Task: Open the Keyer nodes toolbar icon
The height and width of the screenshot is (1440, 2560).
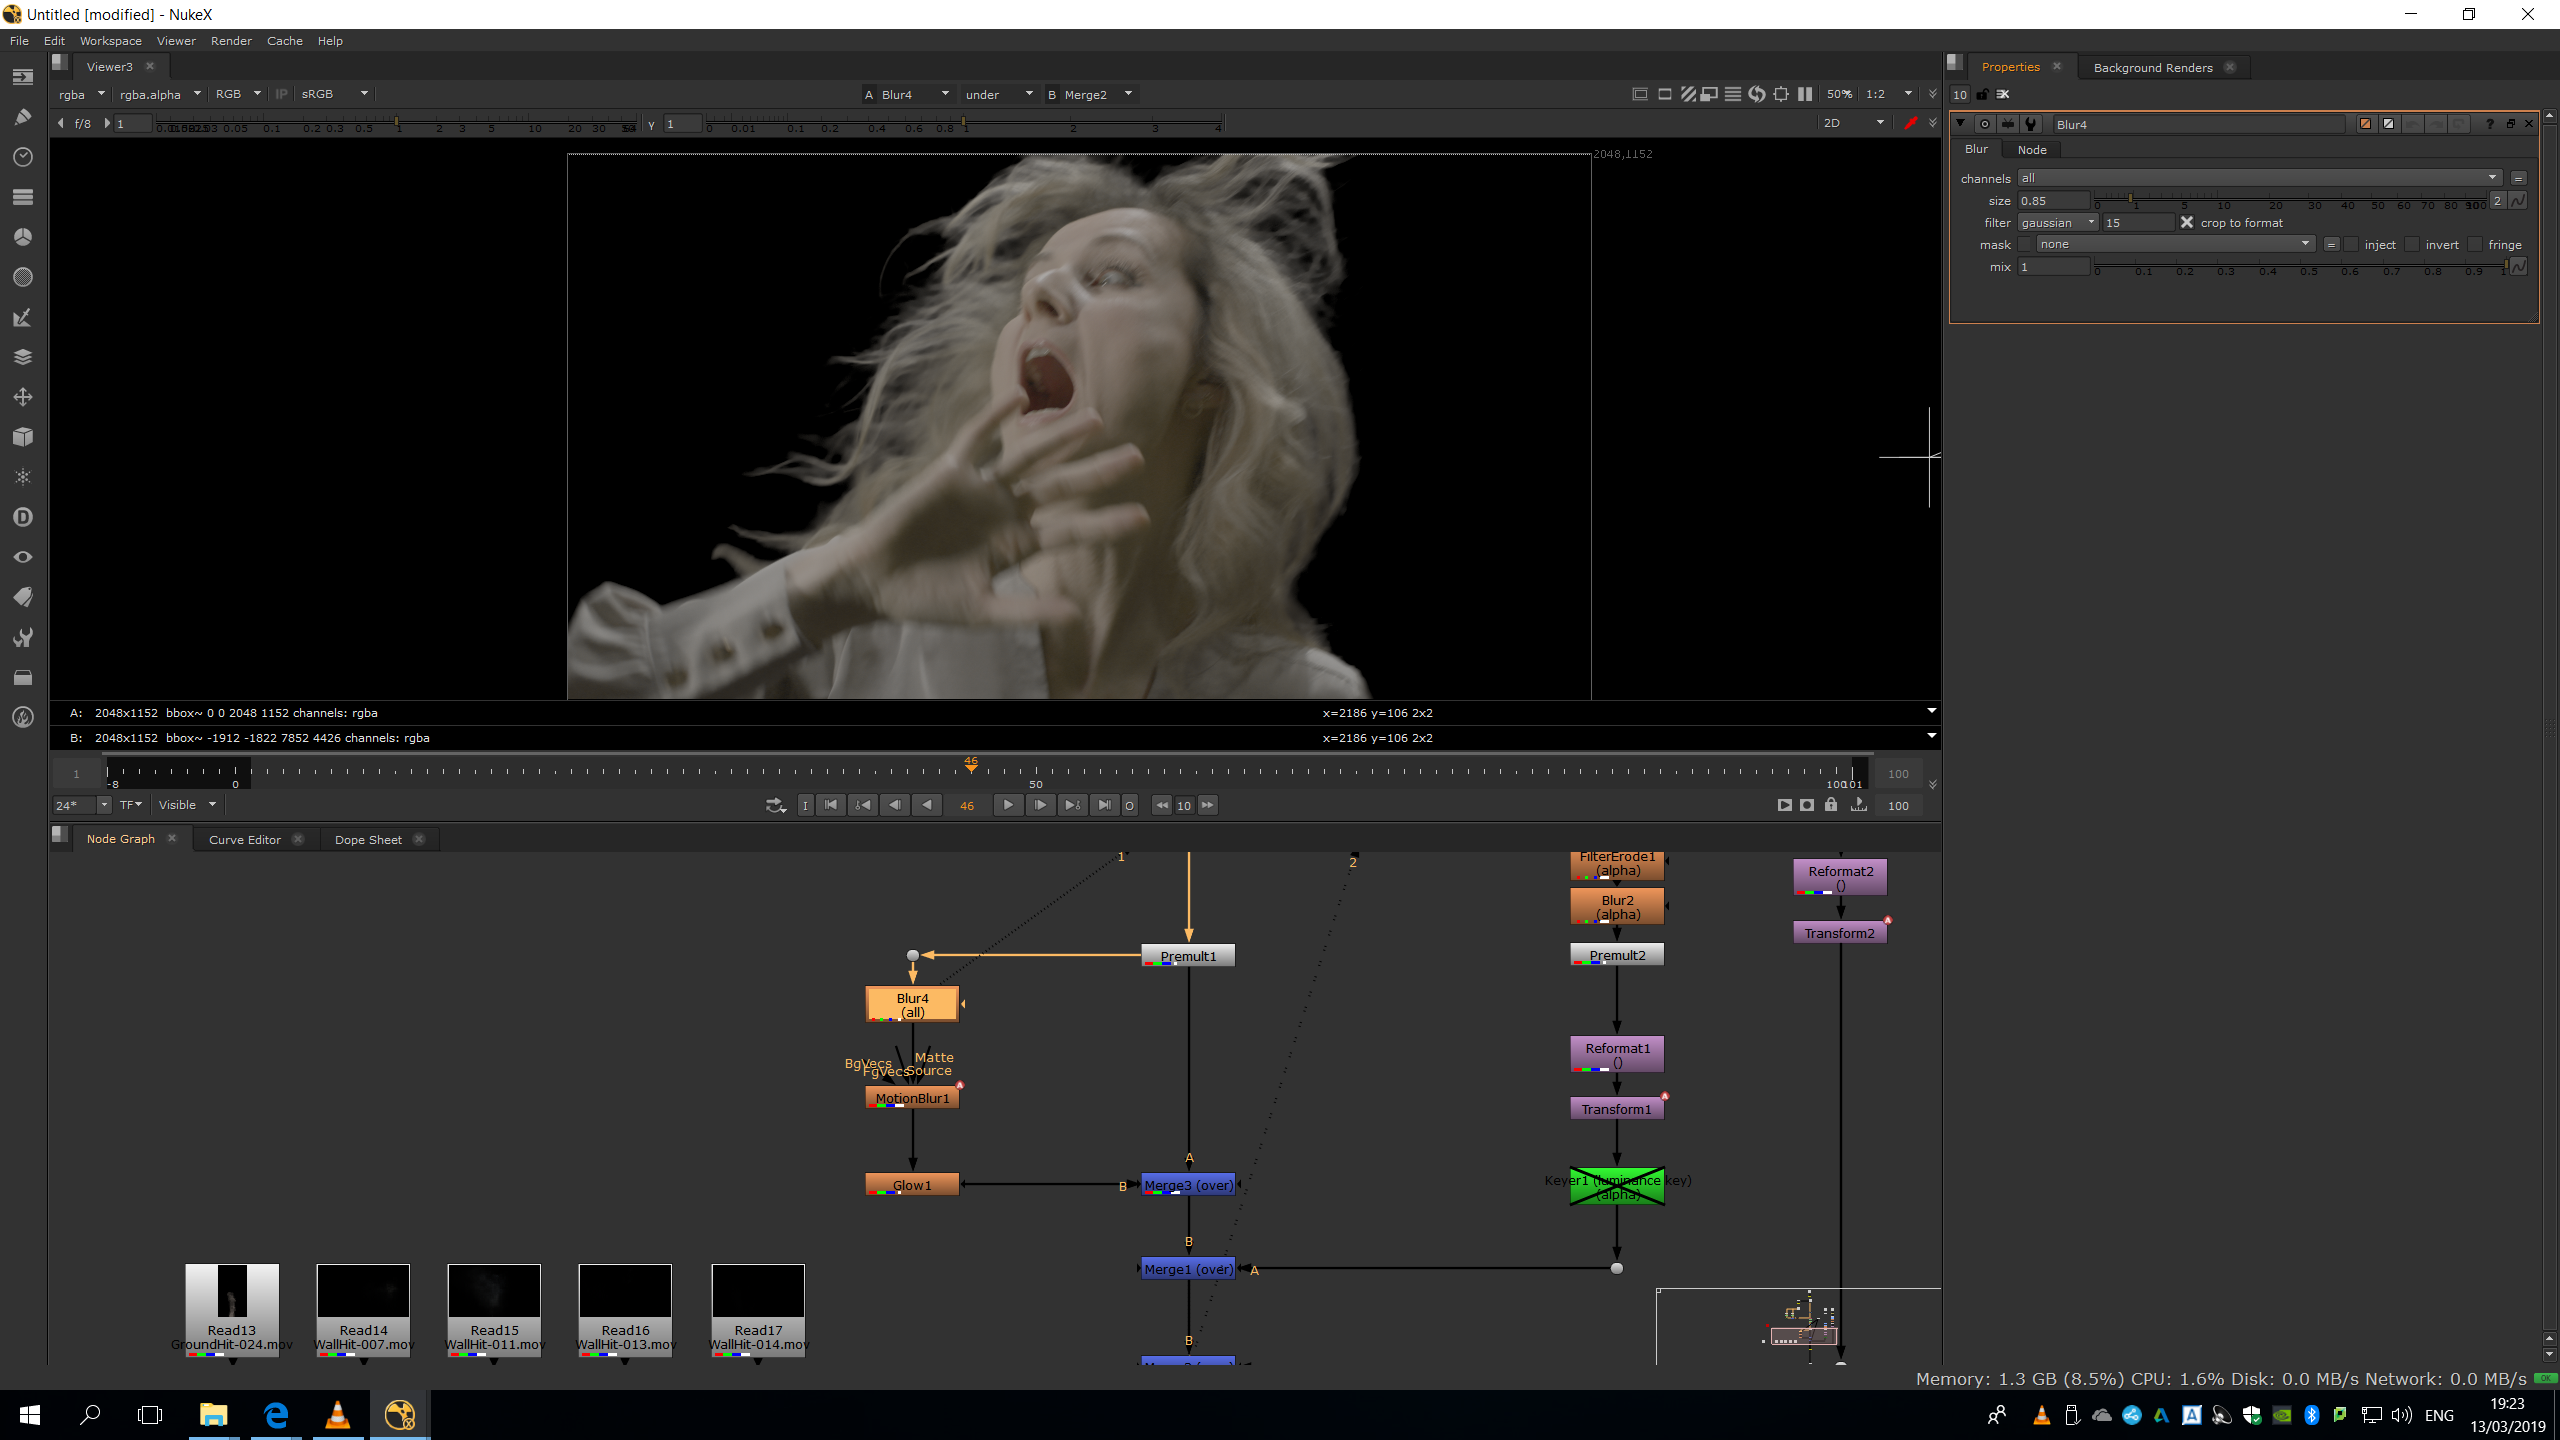Action: tap(22, 317)
